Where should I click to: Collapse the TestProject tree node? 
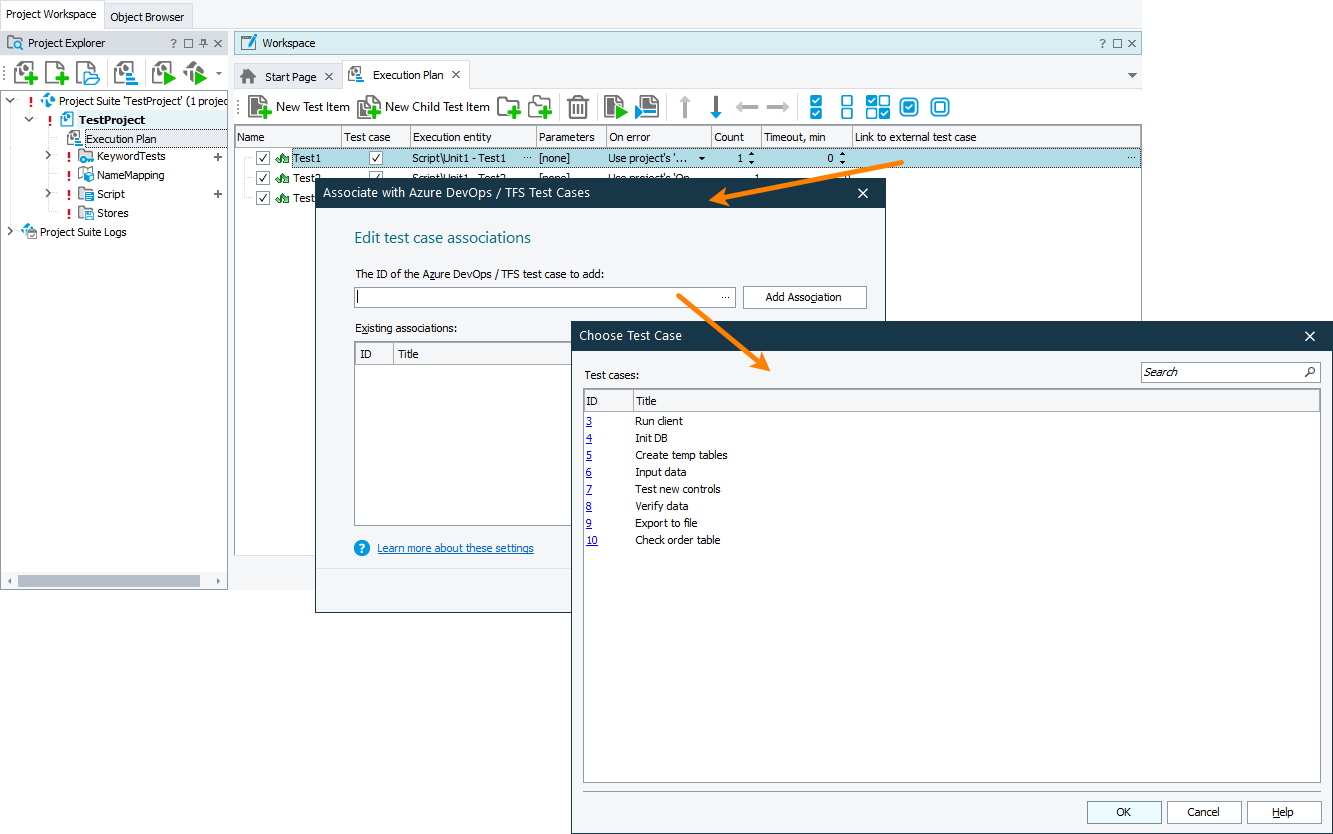[29, 118]
